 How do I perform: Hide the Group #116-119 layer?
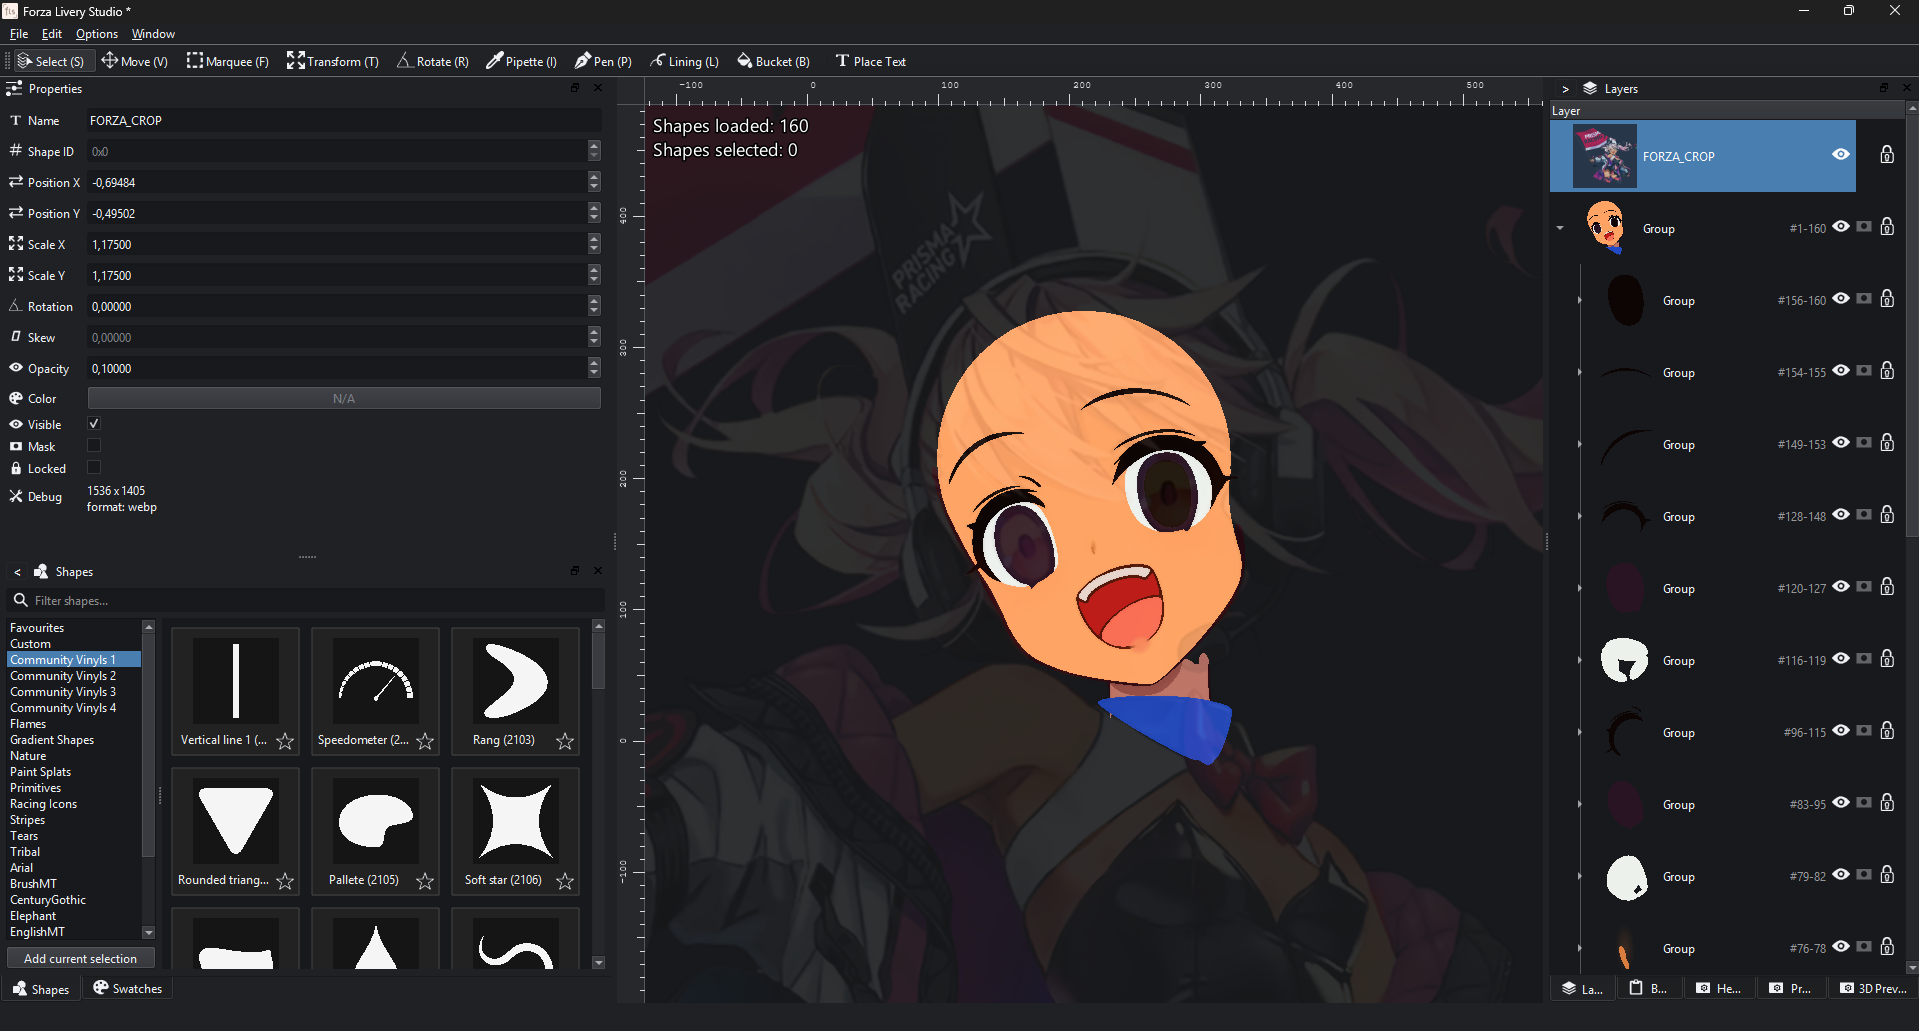coord(1841,658)
